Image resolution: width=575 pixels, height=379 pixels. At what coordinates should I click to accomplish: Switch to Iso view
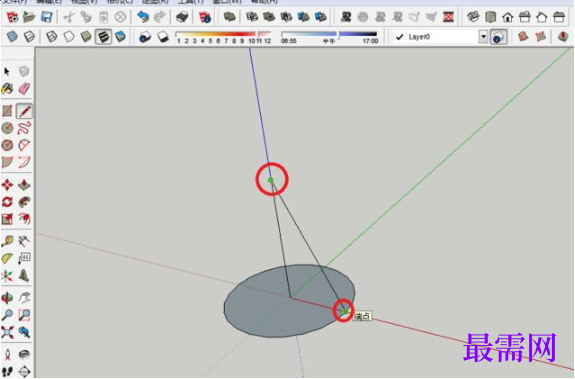click(x=473, y=17)
